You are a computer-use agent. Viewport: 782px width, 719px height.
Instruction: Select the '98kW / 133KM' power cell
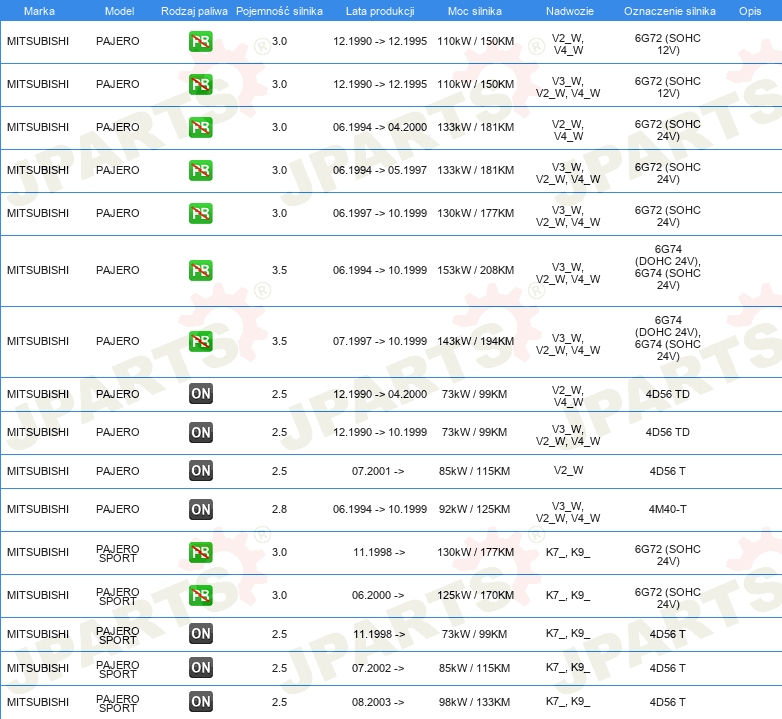pos(474,702)
